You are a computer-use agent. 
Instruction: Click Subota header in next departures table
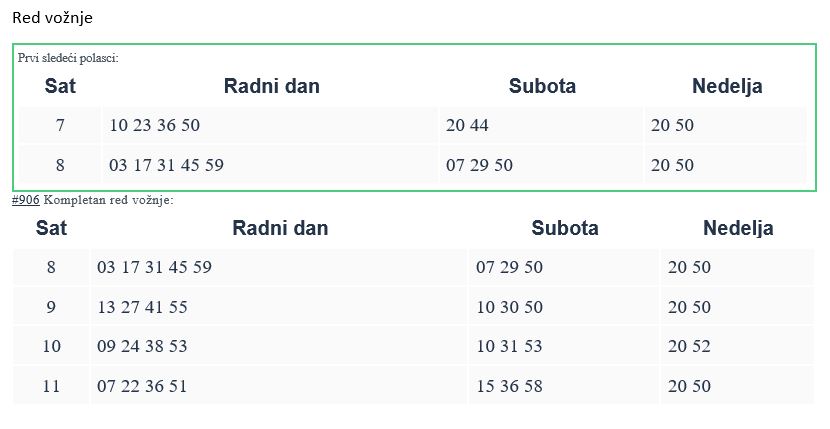[x=542, y=86]
